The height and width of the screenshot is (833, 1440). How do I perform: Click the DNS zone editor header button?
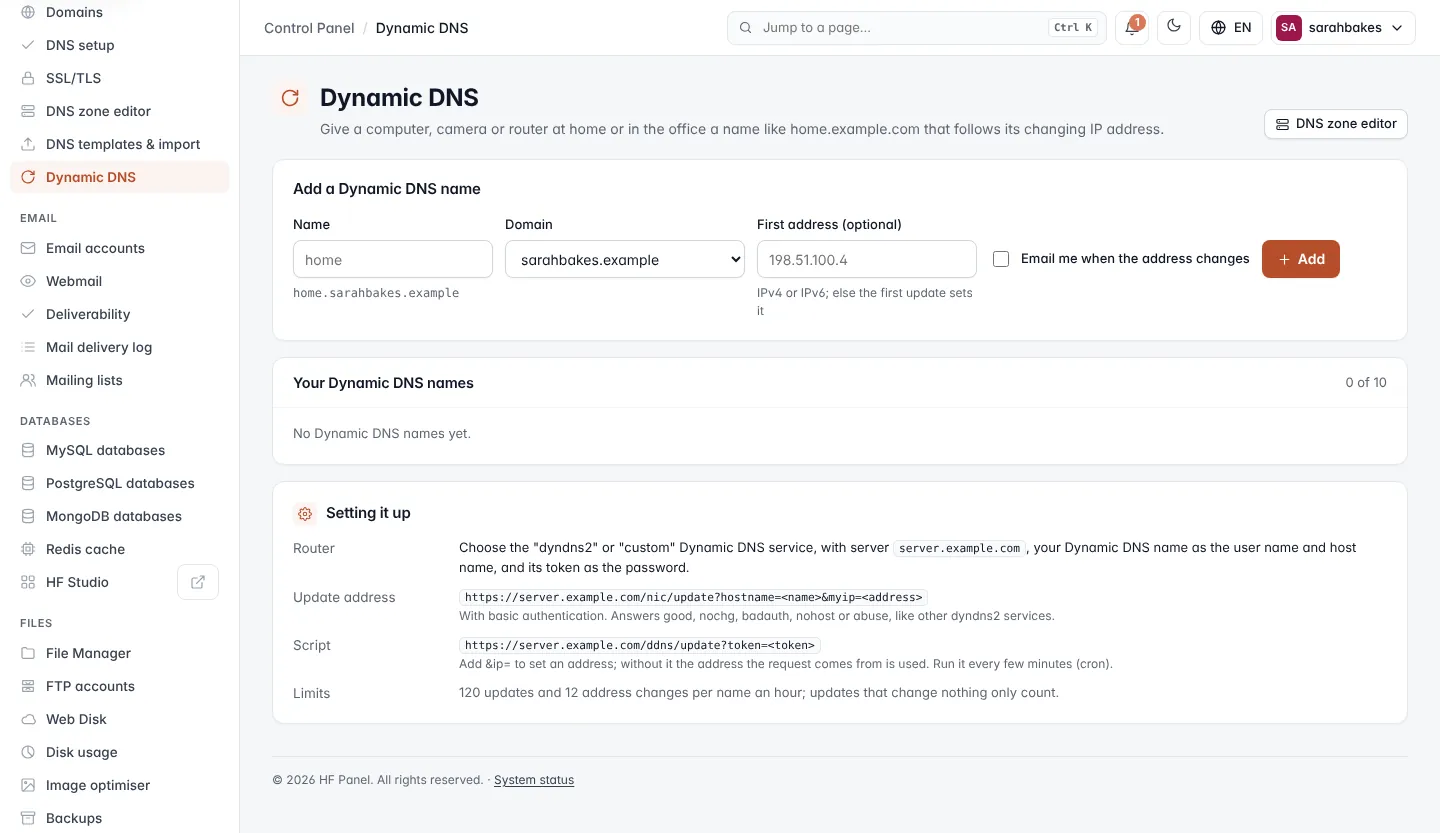(1336, 124)
